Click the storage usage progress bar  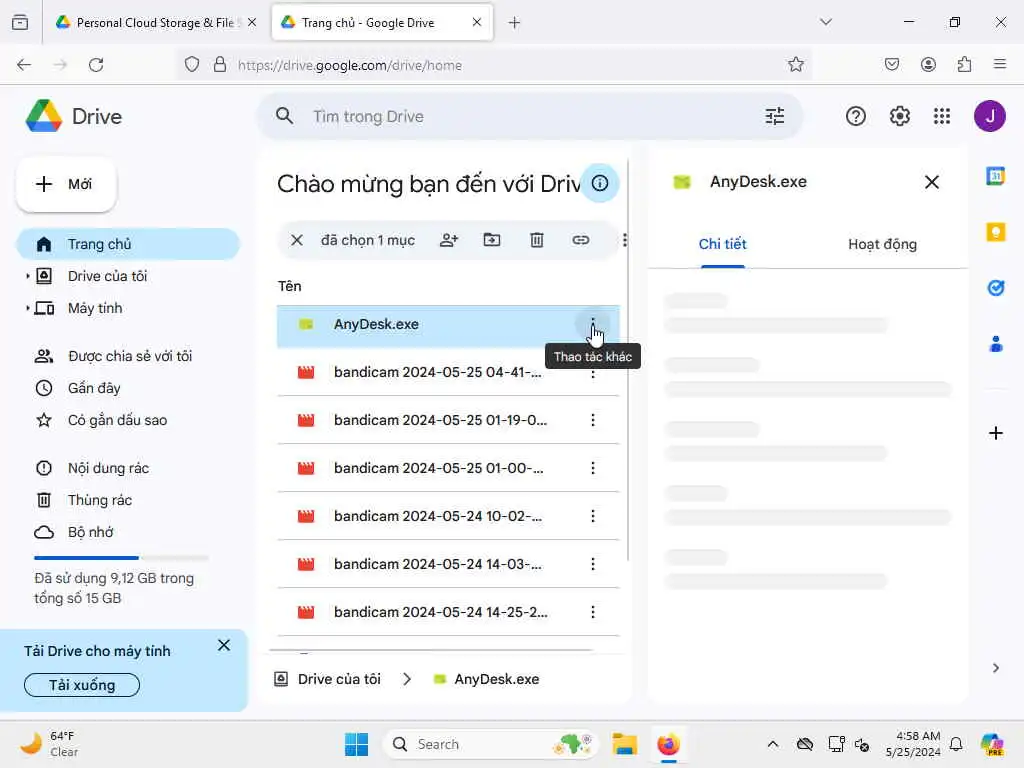pos(121,558)
